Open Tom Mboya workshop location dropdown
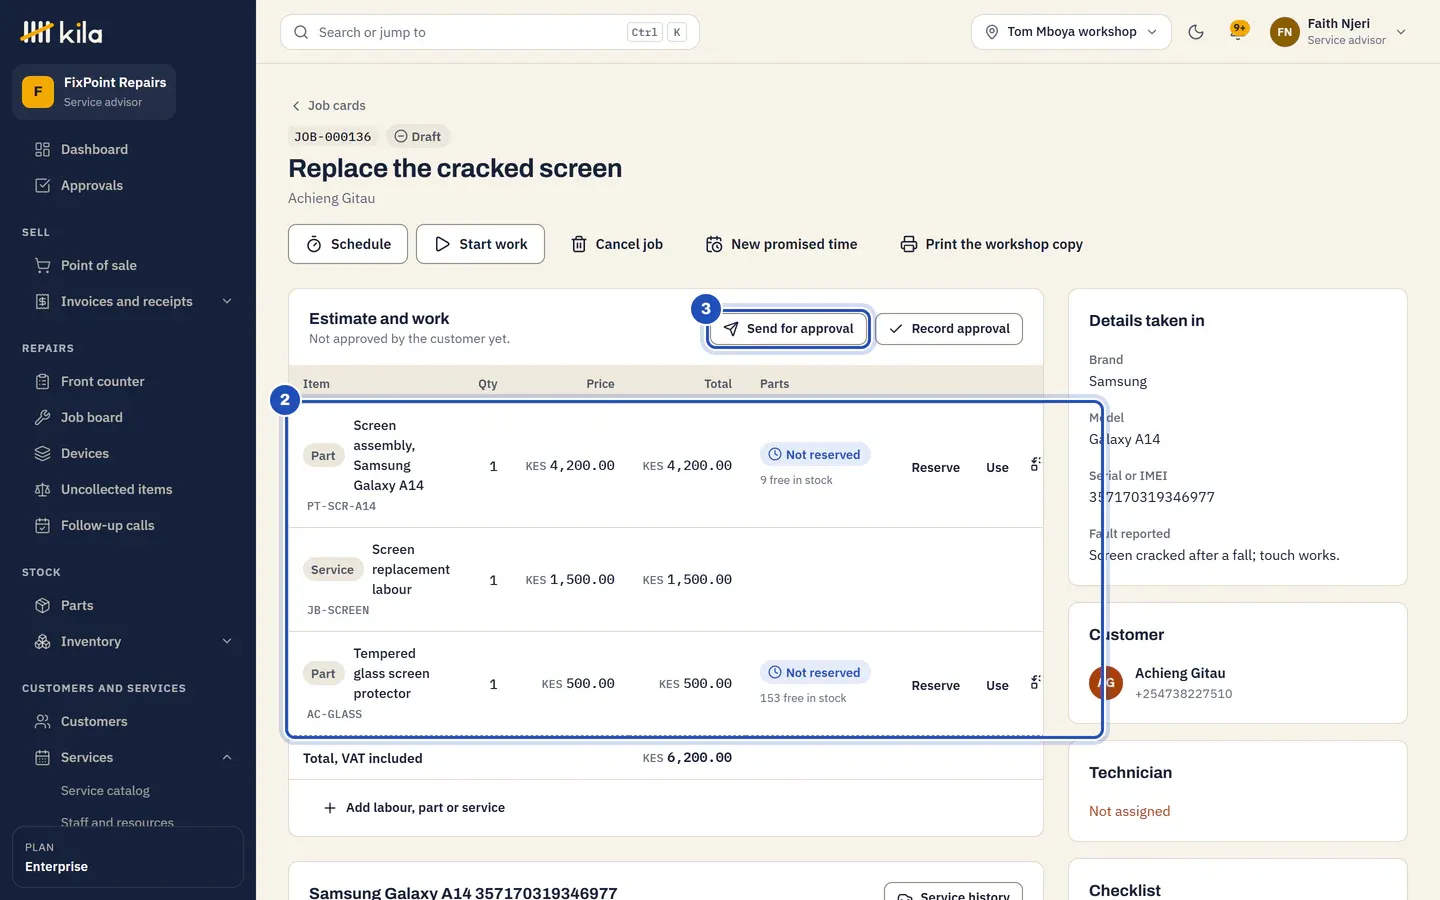The height and width of the screenshot is (900, 1440). 1071,32
